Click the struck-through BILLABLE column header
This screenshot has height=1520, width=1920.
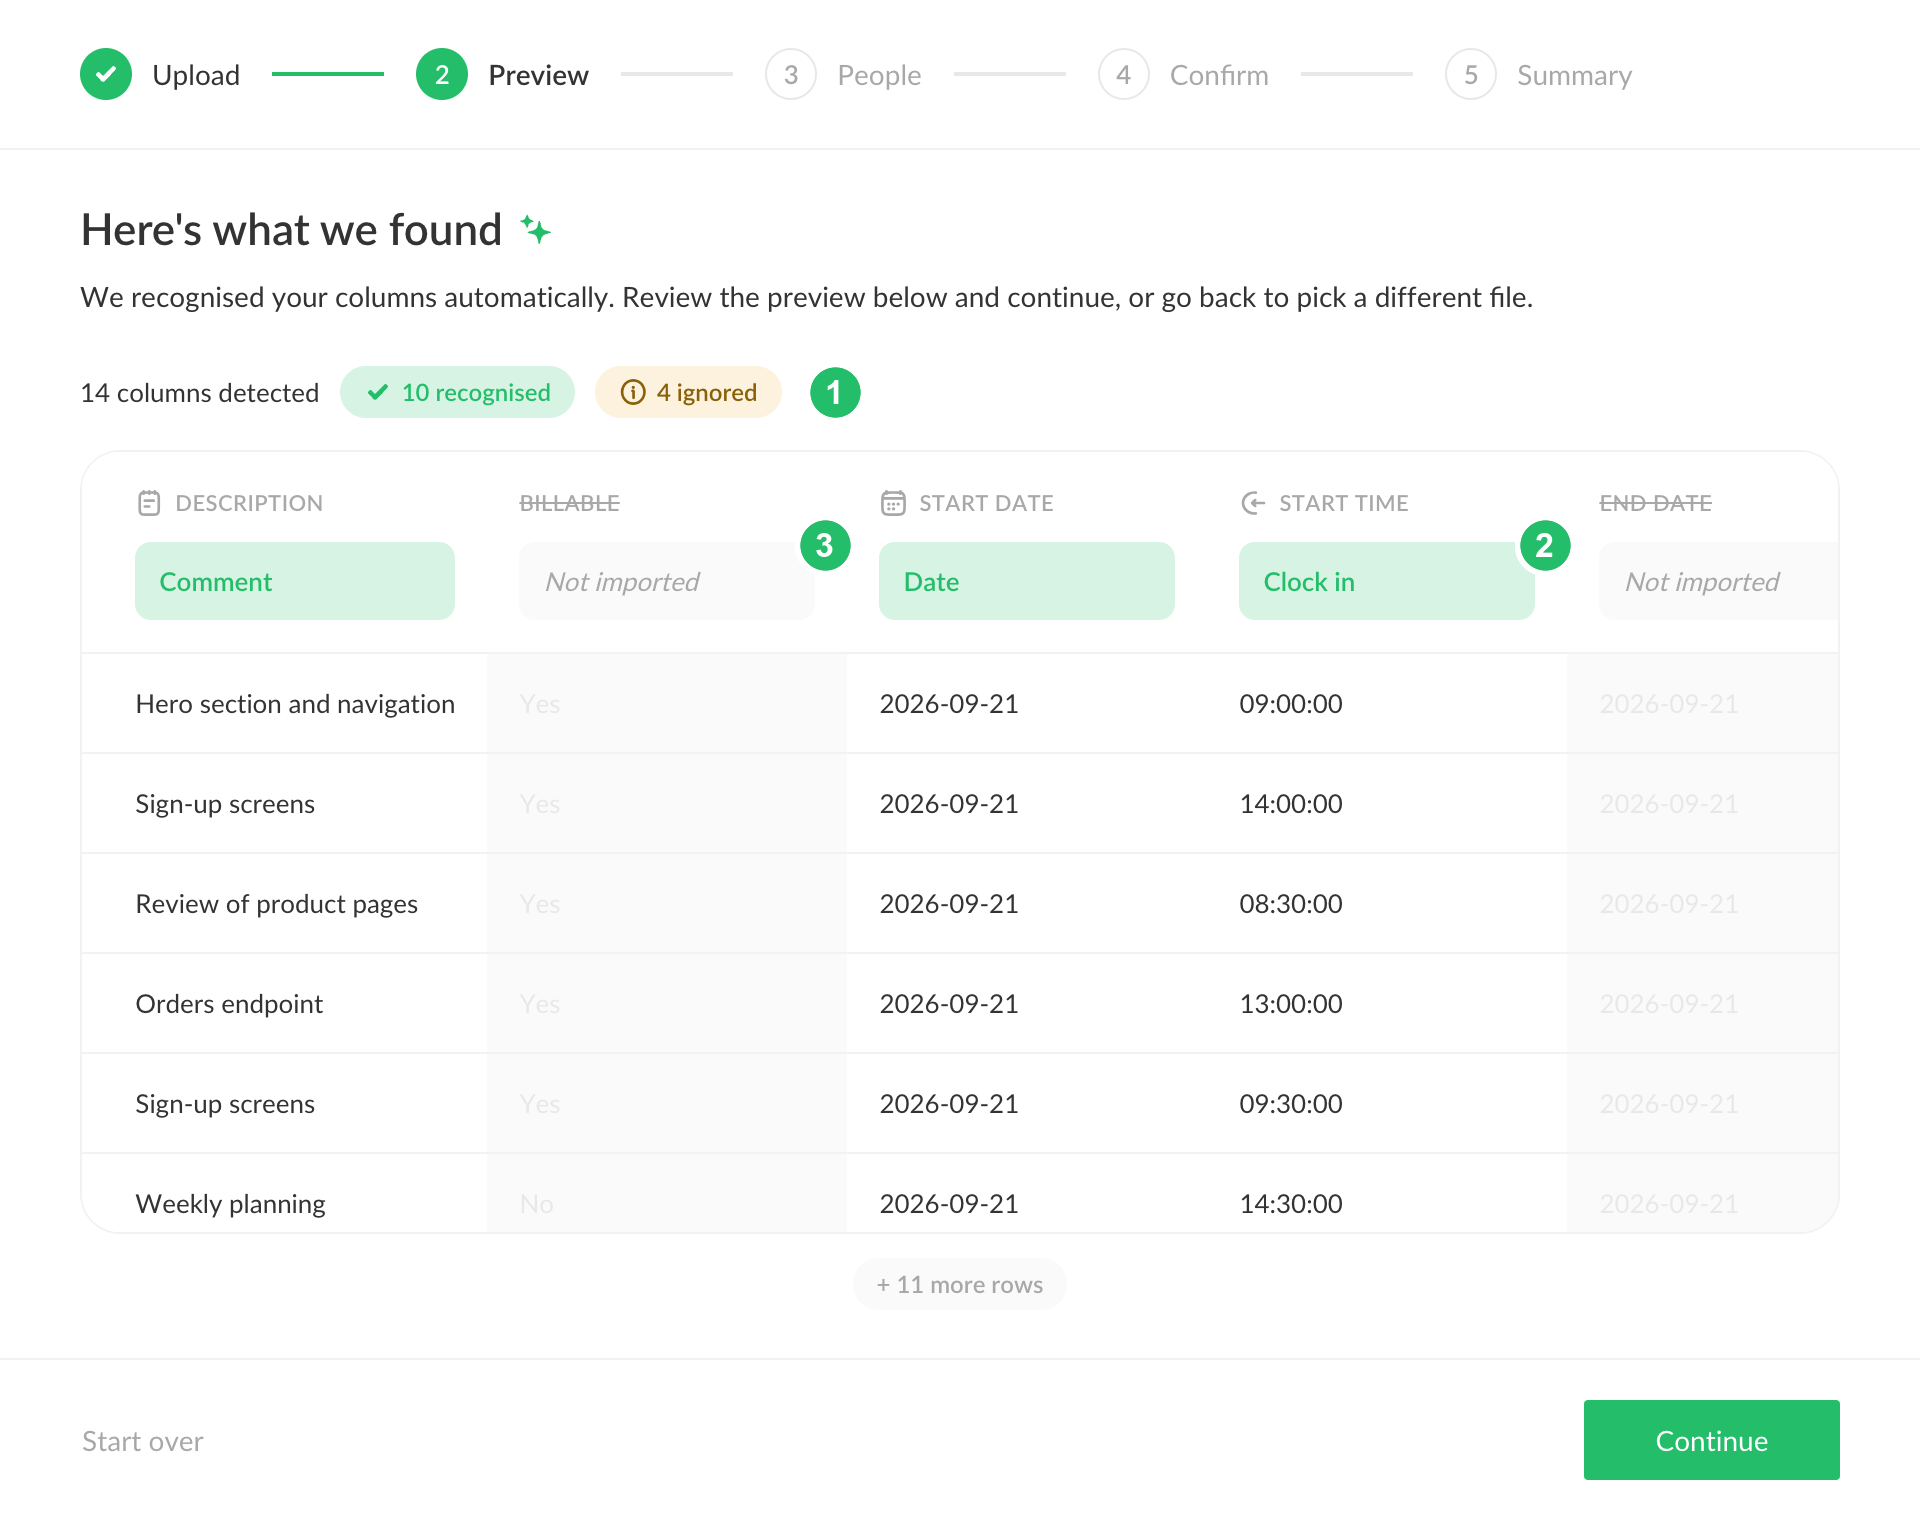click(569, 503)
